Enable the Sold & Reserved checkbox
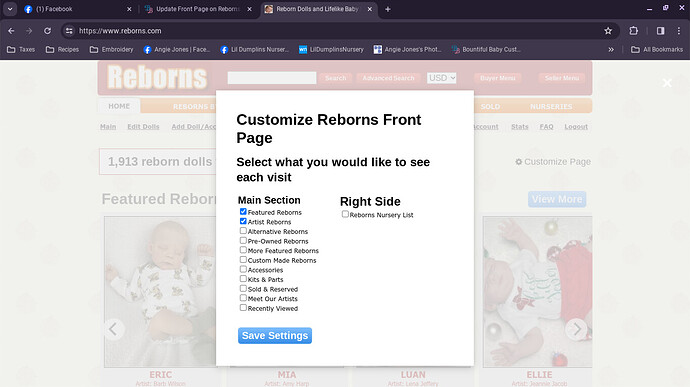Screen dimensions: 690x387 click(243, 288)
